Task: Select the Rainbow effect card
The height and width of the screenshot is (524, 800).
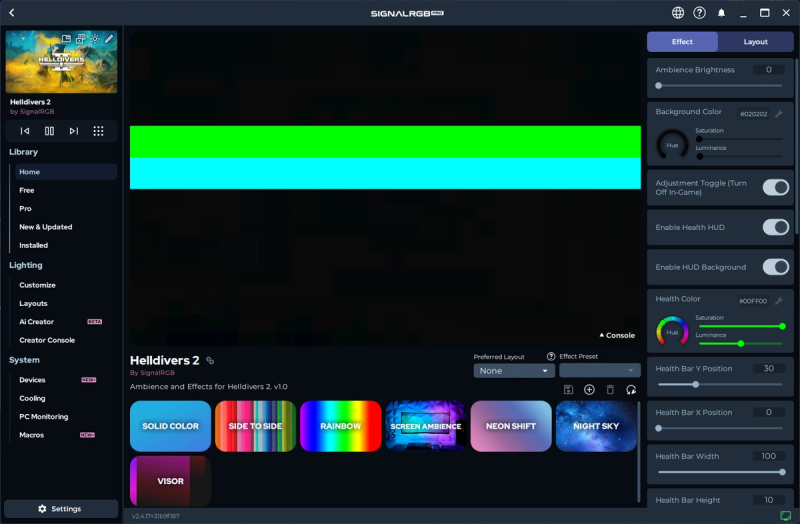Action: [341, 426]
